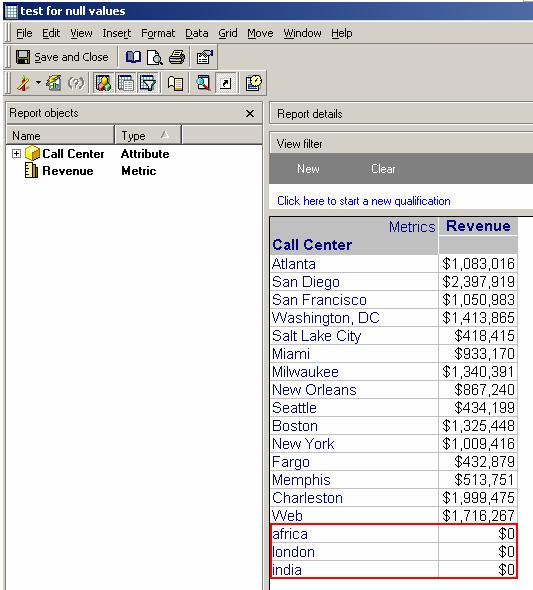Open the Data menu
The height and width of the screenshot is (590, 533).
pyautogui.click(x=197, y=33)
